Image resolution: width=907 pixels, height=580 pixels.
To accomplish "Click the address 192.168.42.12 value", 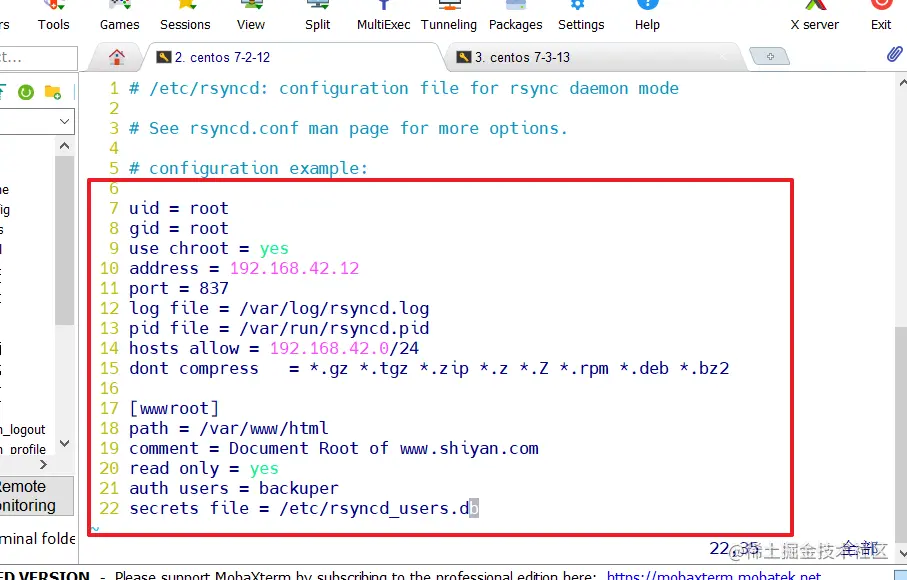I will (x=294, y=268).
